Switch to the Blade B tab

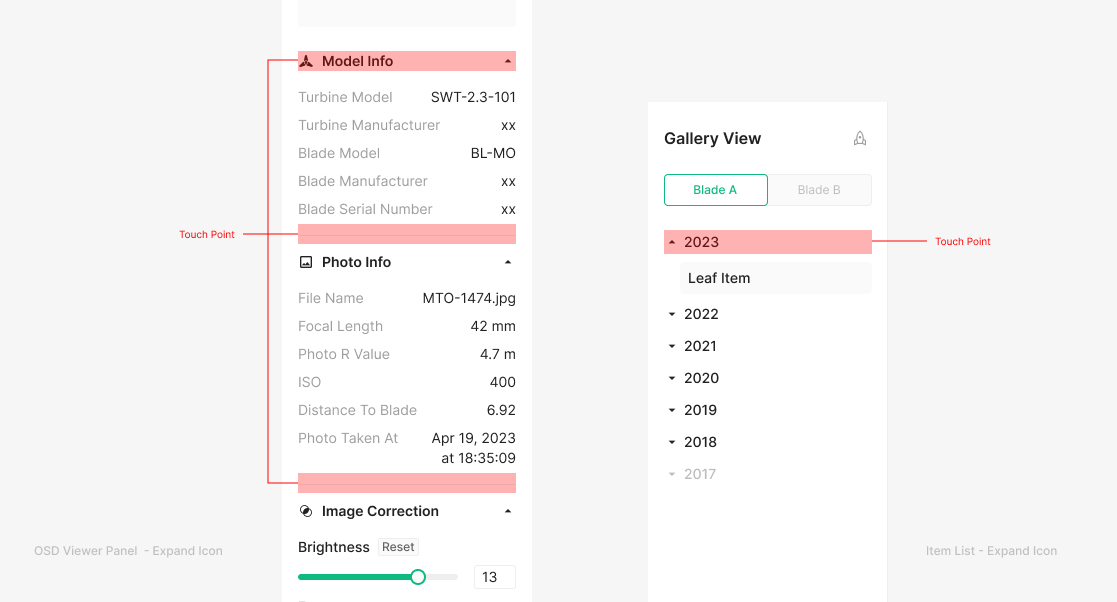819,190
